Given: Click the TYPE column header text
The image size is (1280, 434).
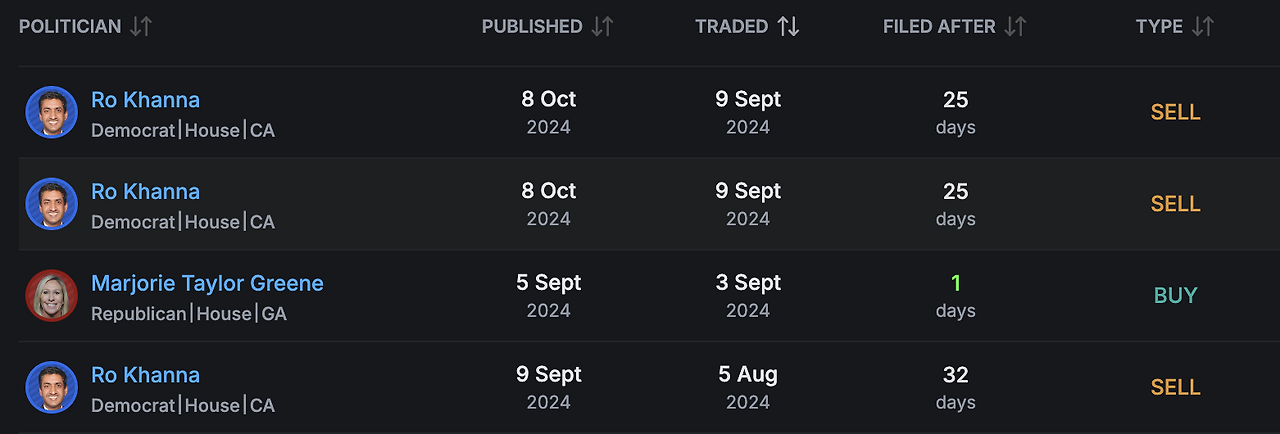Looking at the screenshot, I should tap(1159, 27).
